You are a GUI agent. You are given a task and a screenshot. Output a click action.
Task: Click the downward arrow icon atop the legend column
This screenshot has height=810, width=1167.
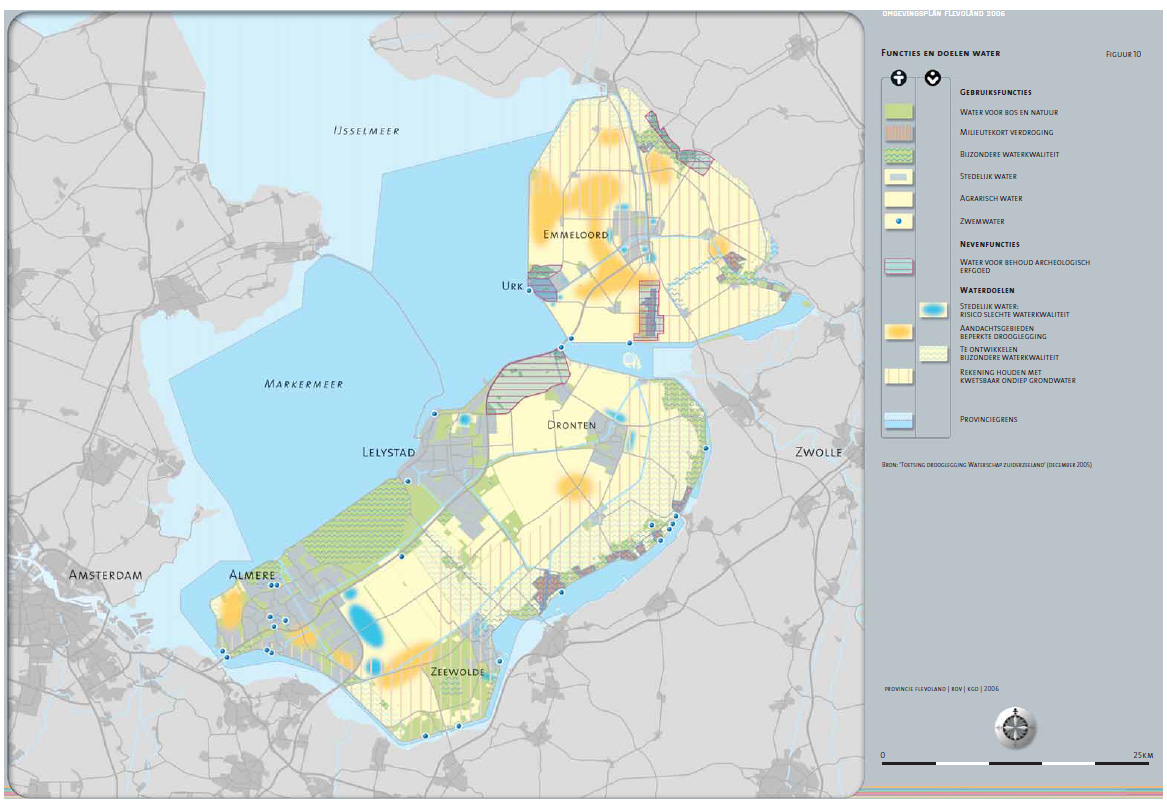click(933, 78)
